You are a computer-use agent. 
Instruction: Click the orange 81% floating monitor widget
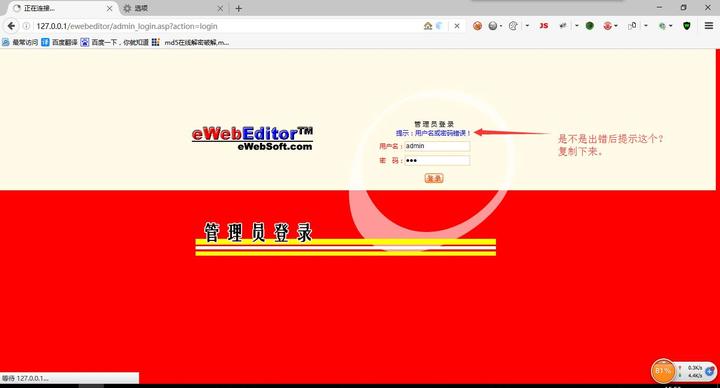663,371
